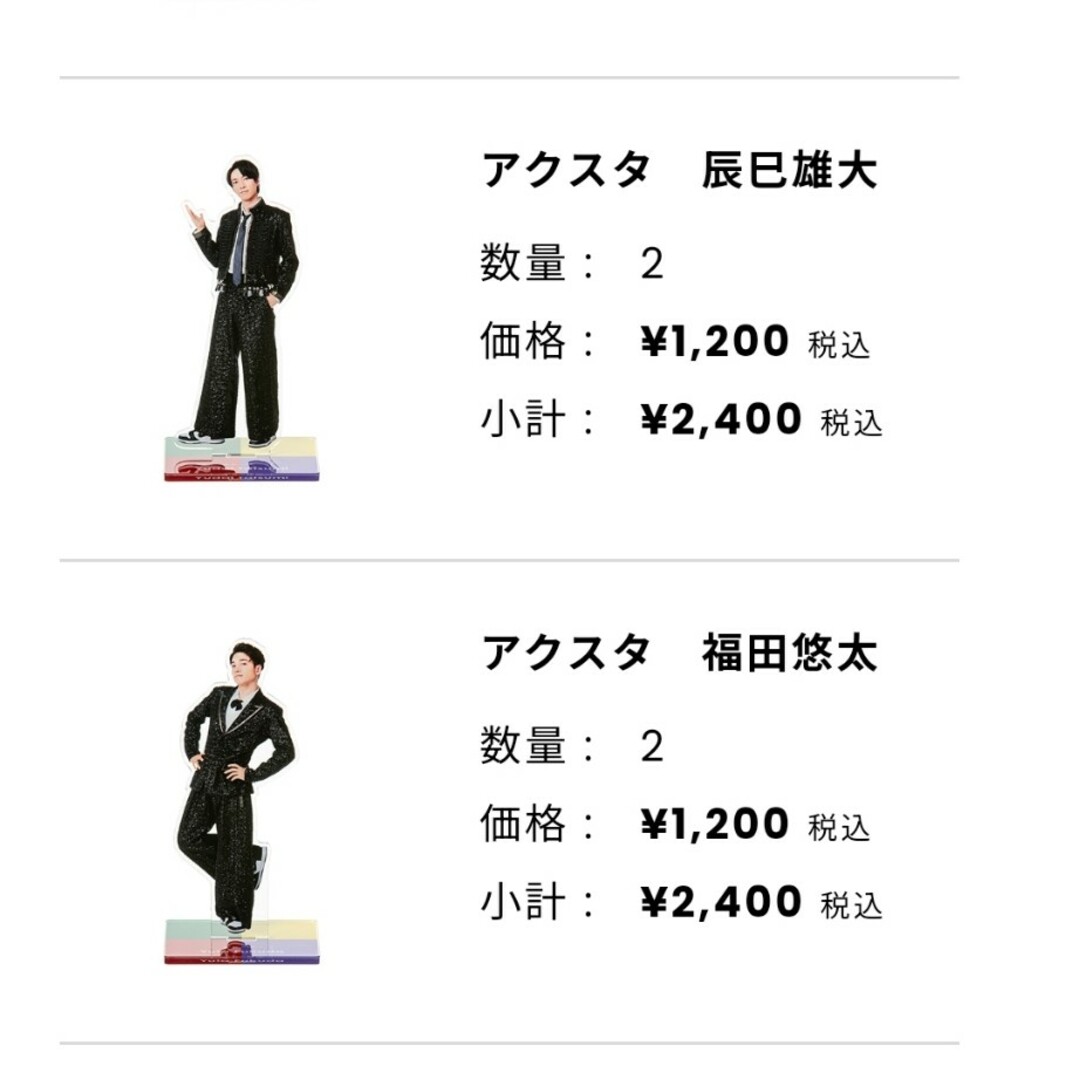Click 税込 next to 福田悠太 subtotal
The width and height of the screenshot is (1080, 1080).
[851, 905]
